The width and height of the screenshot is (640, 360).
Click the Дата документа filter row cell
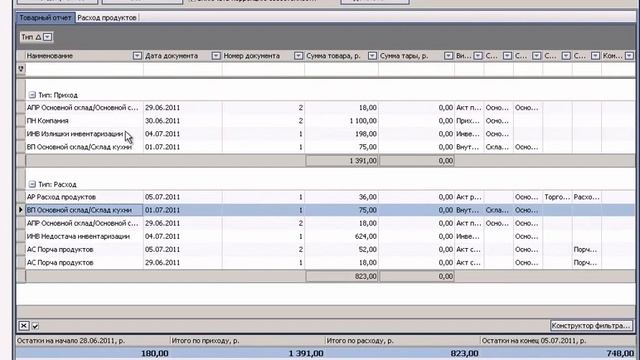pyautogui.click(x=182, y=69)
